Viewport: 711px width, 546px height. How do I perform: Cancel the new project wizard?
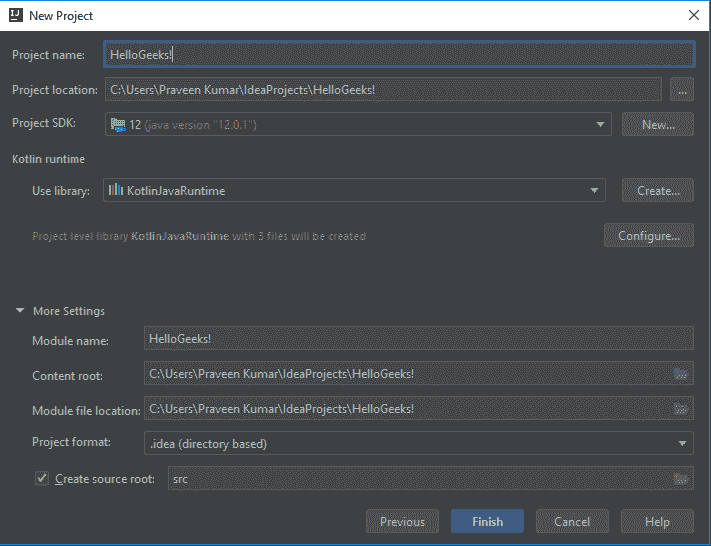click(572, 521)
